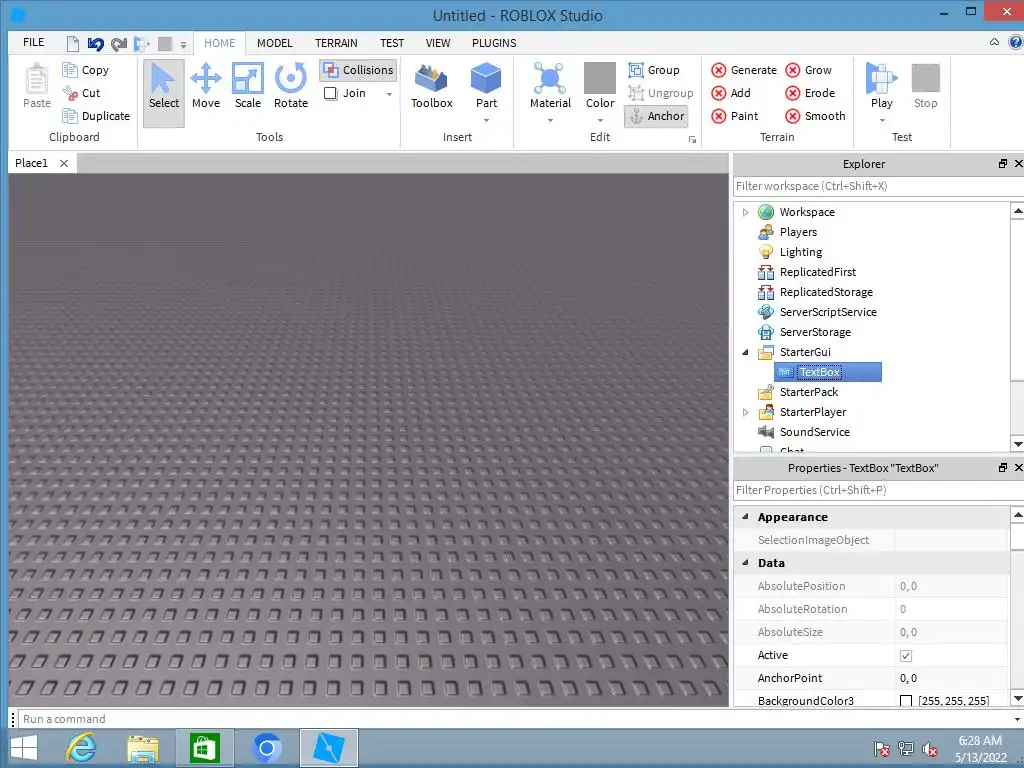The height and width of the screenshot is (768, 1024).
Task: Open the Join dropdown arrow
Action: (x=389, y=94)
